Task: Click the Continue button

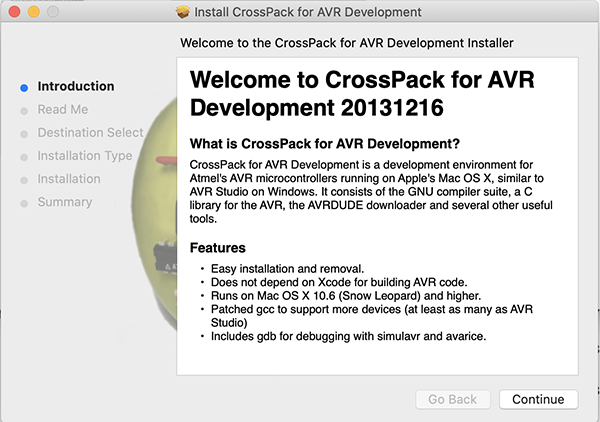Action: (x=538, y=399)
